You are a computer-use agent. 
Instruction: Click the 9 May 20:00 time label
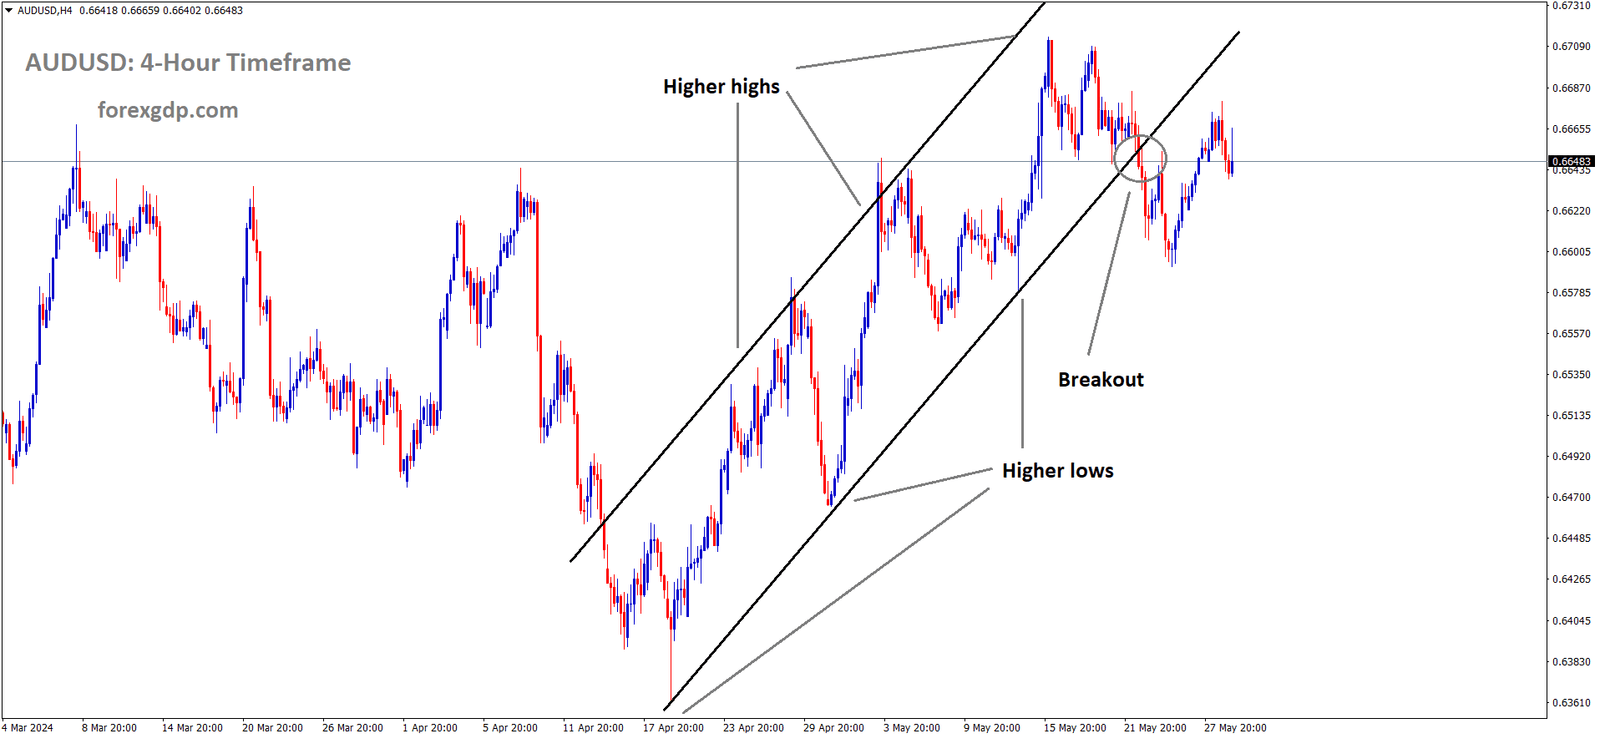(x=992, y=728)
